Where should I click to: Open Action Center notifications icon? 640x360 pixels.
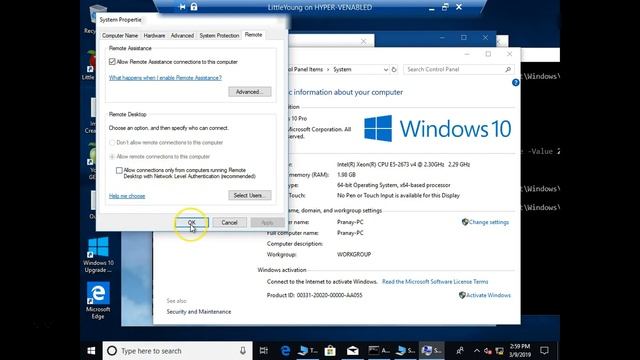(x=544, y=351)
